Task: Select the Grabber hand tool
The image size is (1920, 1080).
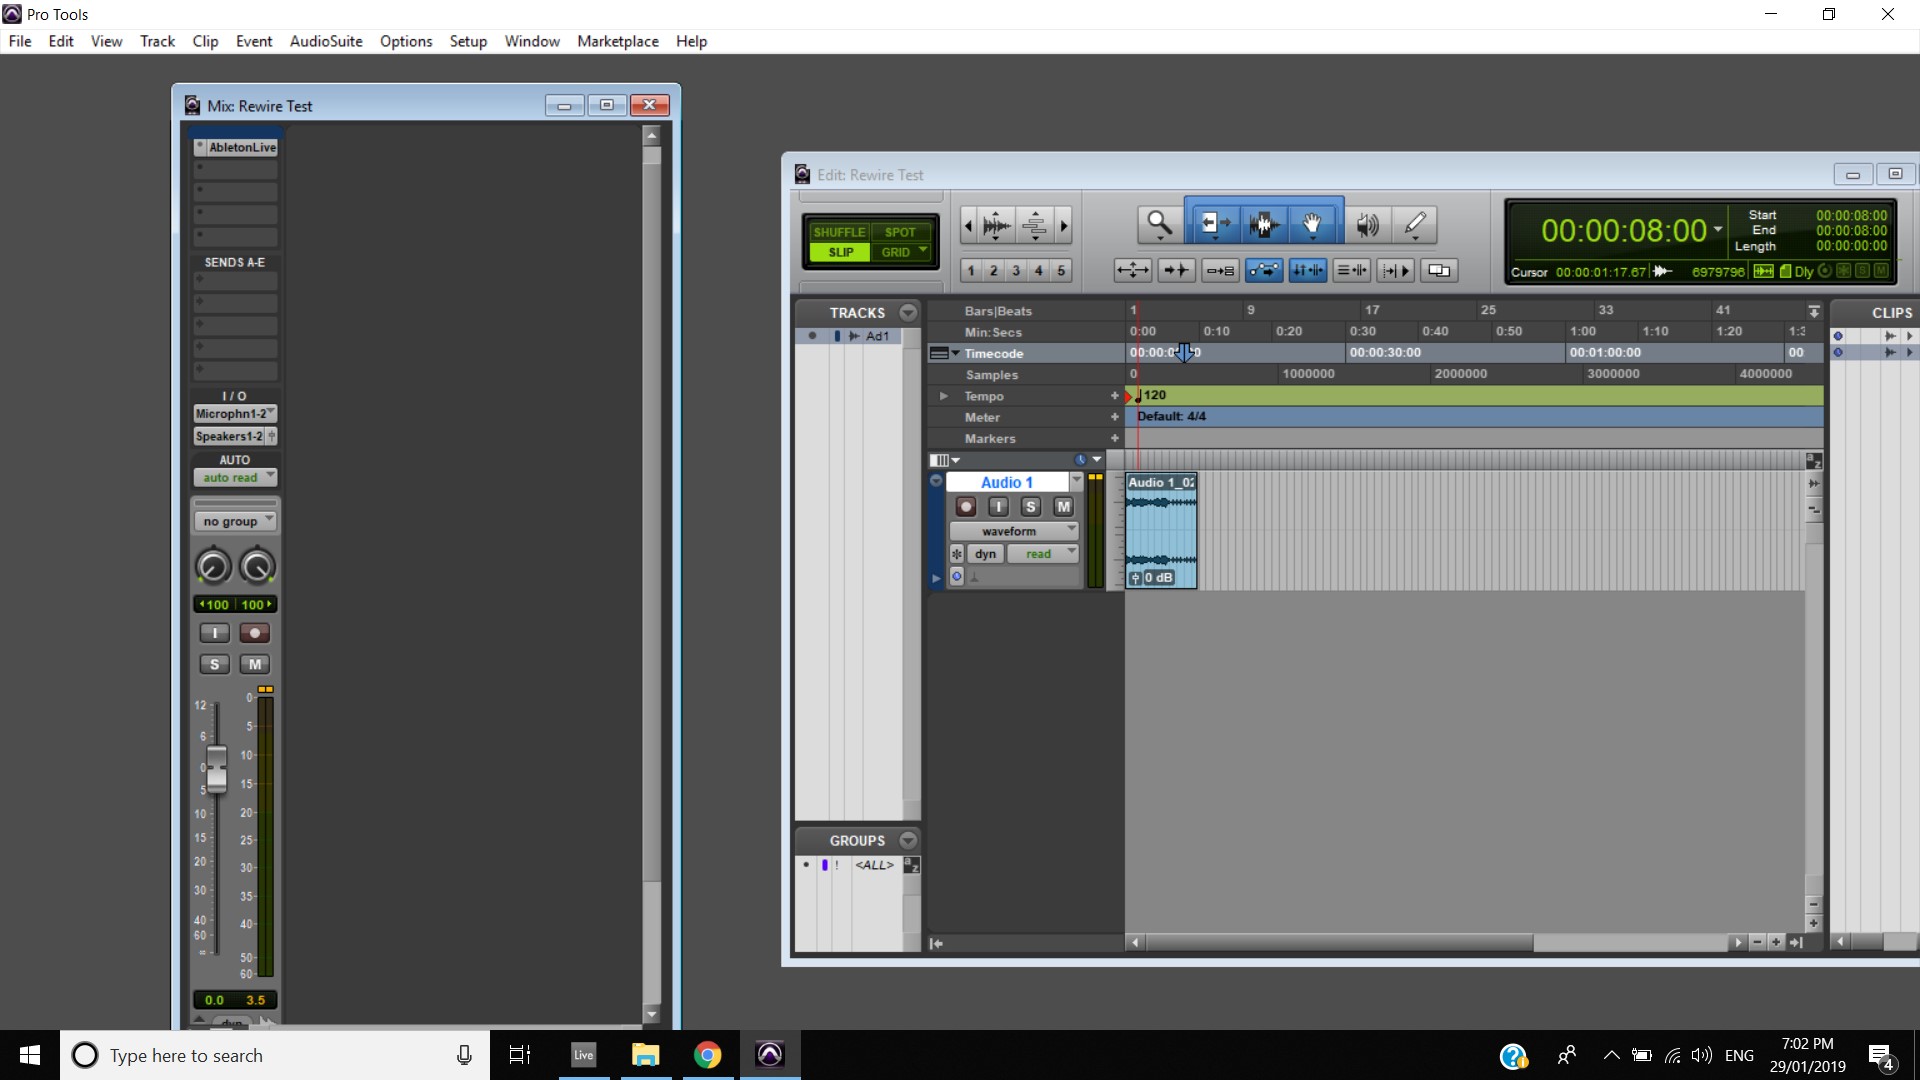Action: tap(1312, 223)
